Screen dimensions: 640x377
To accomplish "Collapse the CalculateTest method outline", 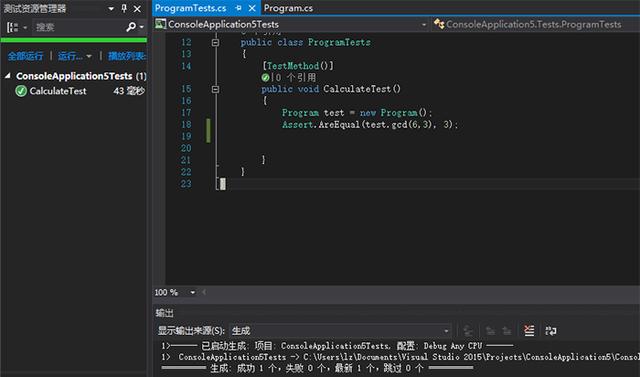I will click(x=216, y=89).
